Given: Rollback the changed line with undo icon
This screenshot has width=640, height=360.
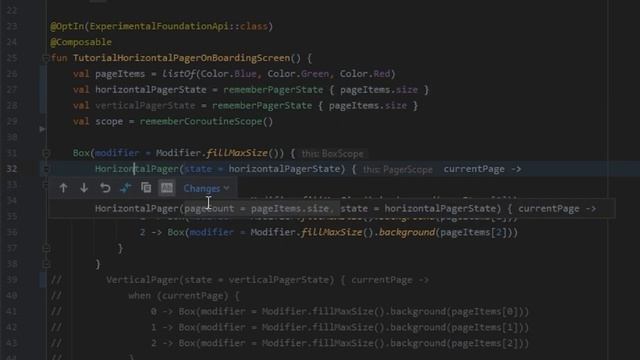Looking at the screenshot, I should tap(105, 188).
